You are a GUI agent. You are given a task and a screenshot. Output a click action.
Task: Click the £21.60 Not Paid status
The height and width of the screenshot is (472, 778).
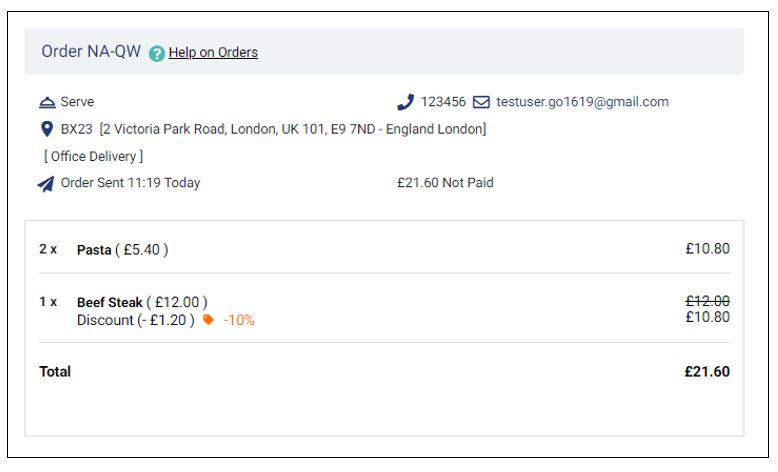coord(445,183)
